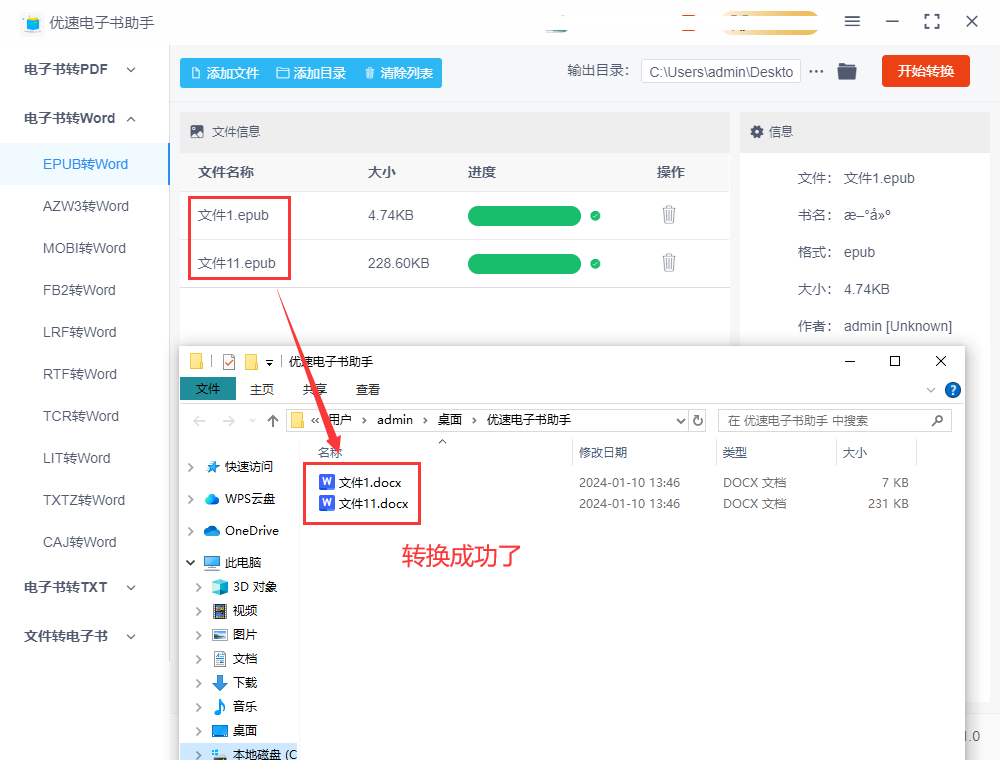Select the 文件11.epub file name
1000x760 pixels.
coord(237,263)
